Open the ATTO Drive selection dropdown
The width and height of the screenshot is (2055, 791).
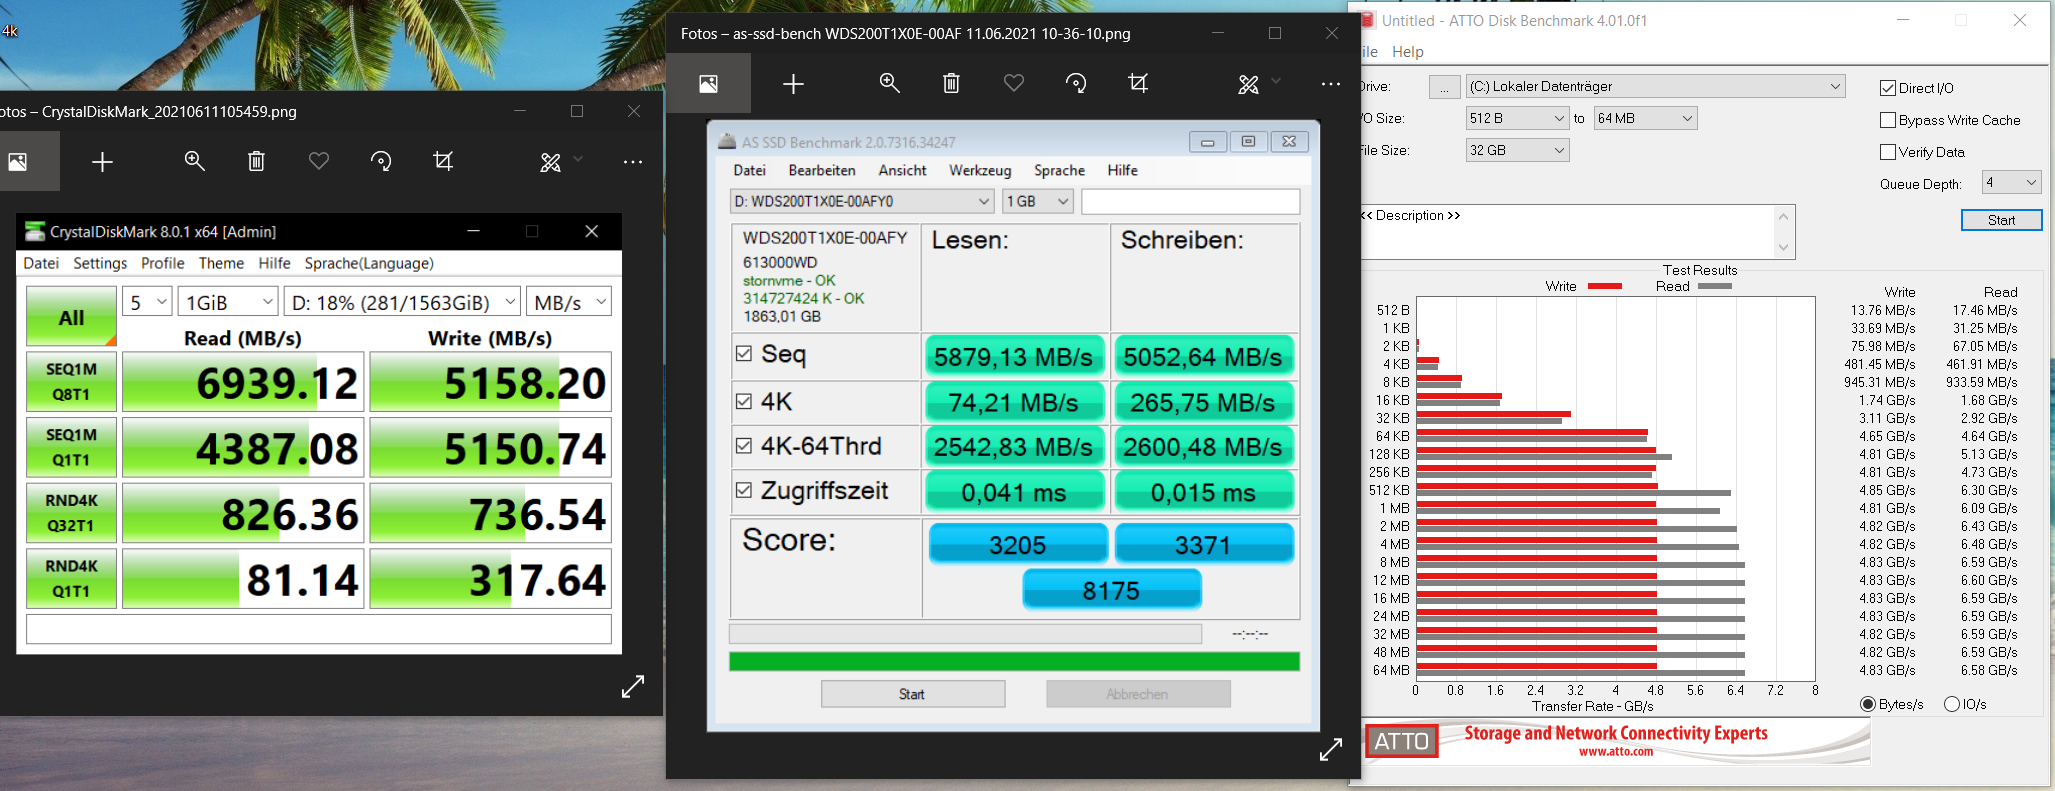(1655, 87)
